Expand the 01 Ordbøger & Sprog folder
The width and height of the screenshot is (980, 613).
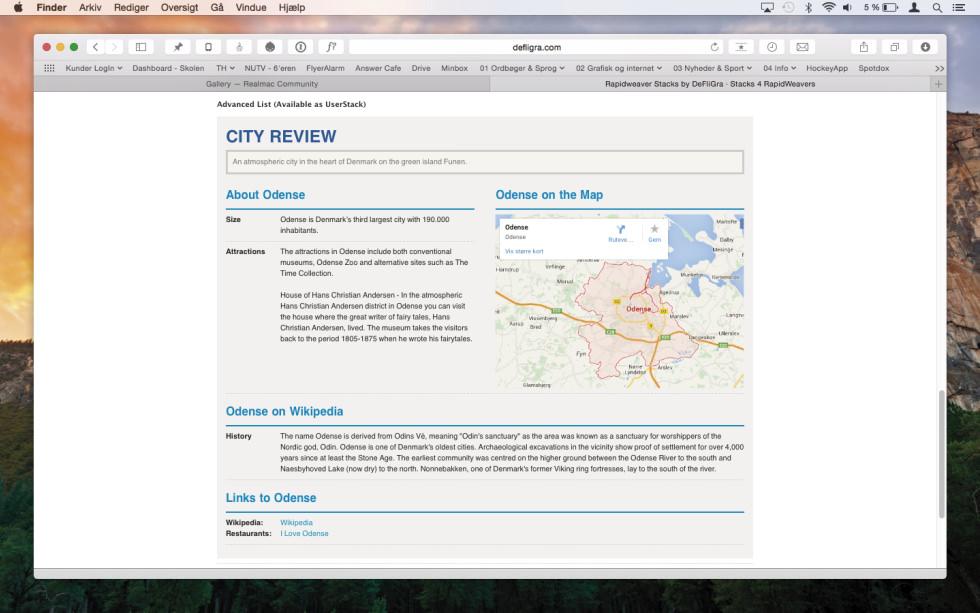[x=522, y=68]
